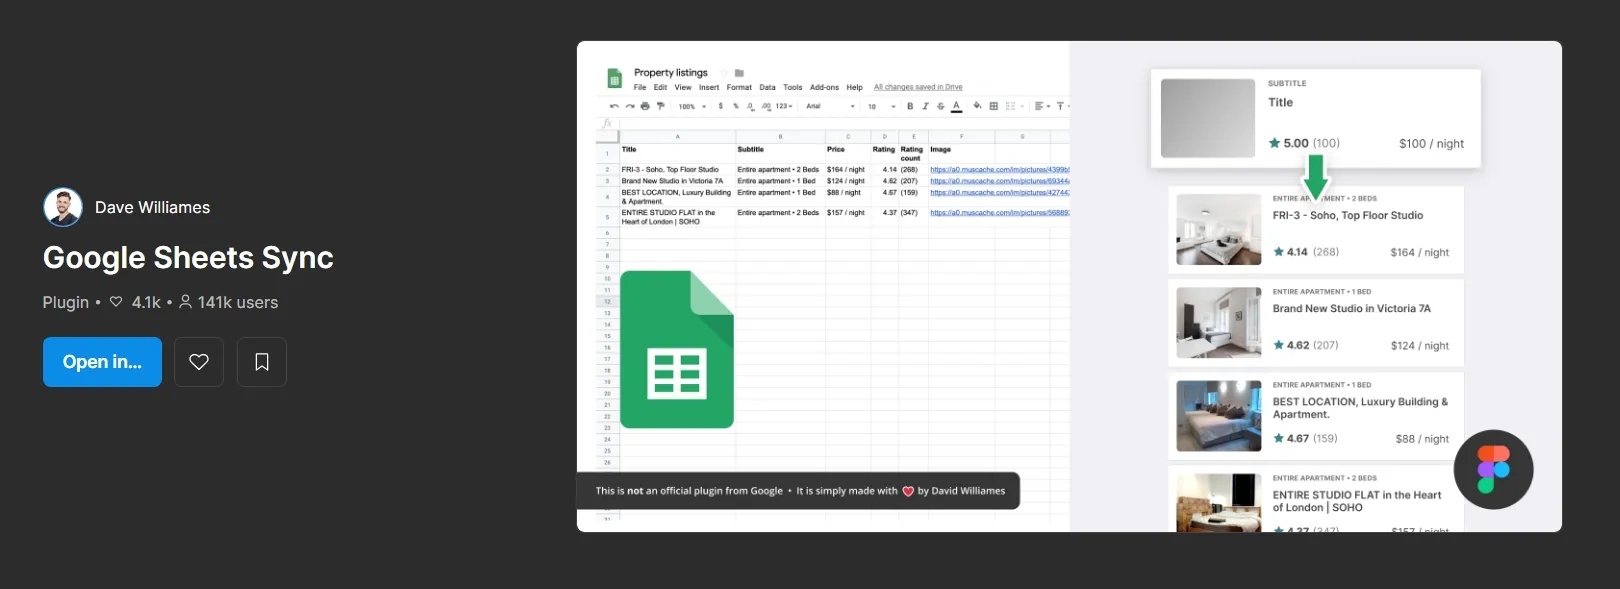Open Dave Williames author avatar
1620x589 pixels.
click(x=63, y=207)
